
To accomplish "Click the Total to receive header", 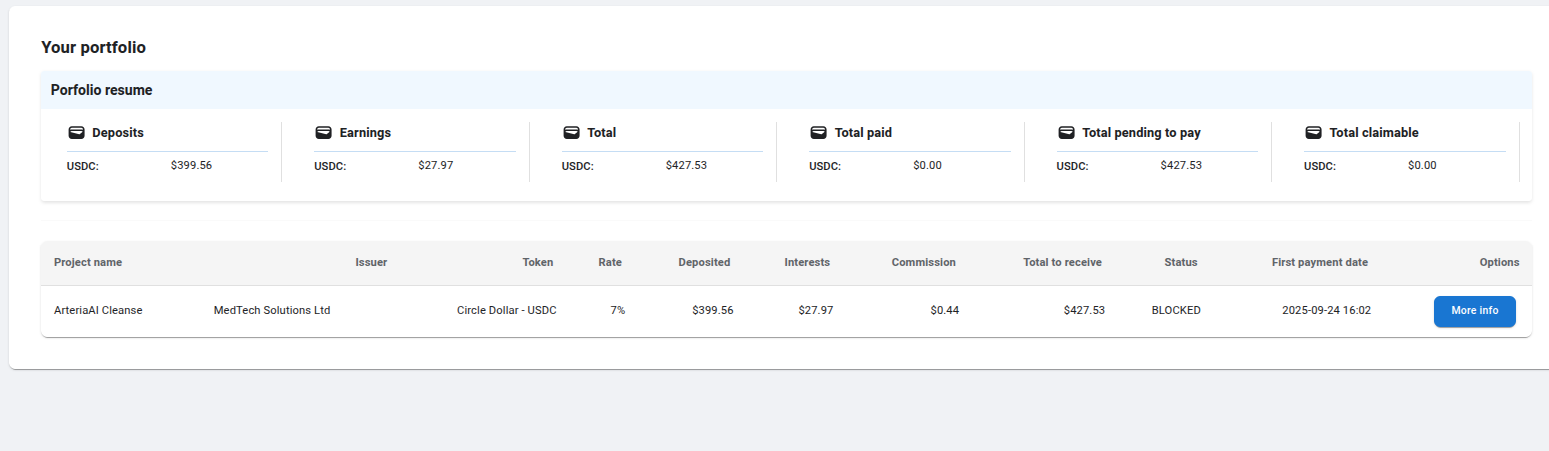I will coord(1062,263).
